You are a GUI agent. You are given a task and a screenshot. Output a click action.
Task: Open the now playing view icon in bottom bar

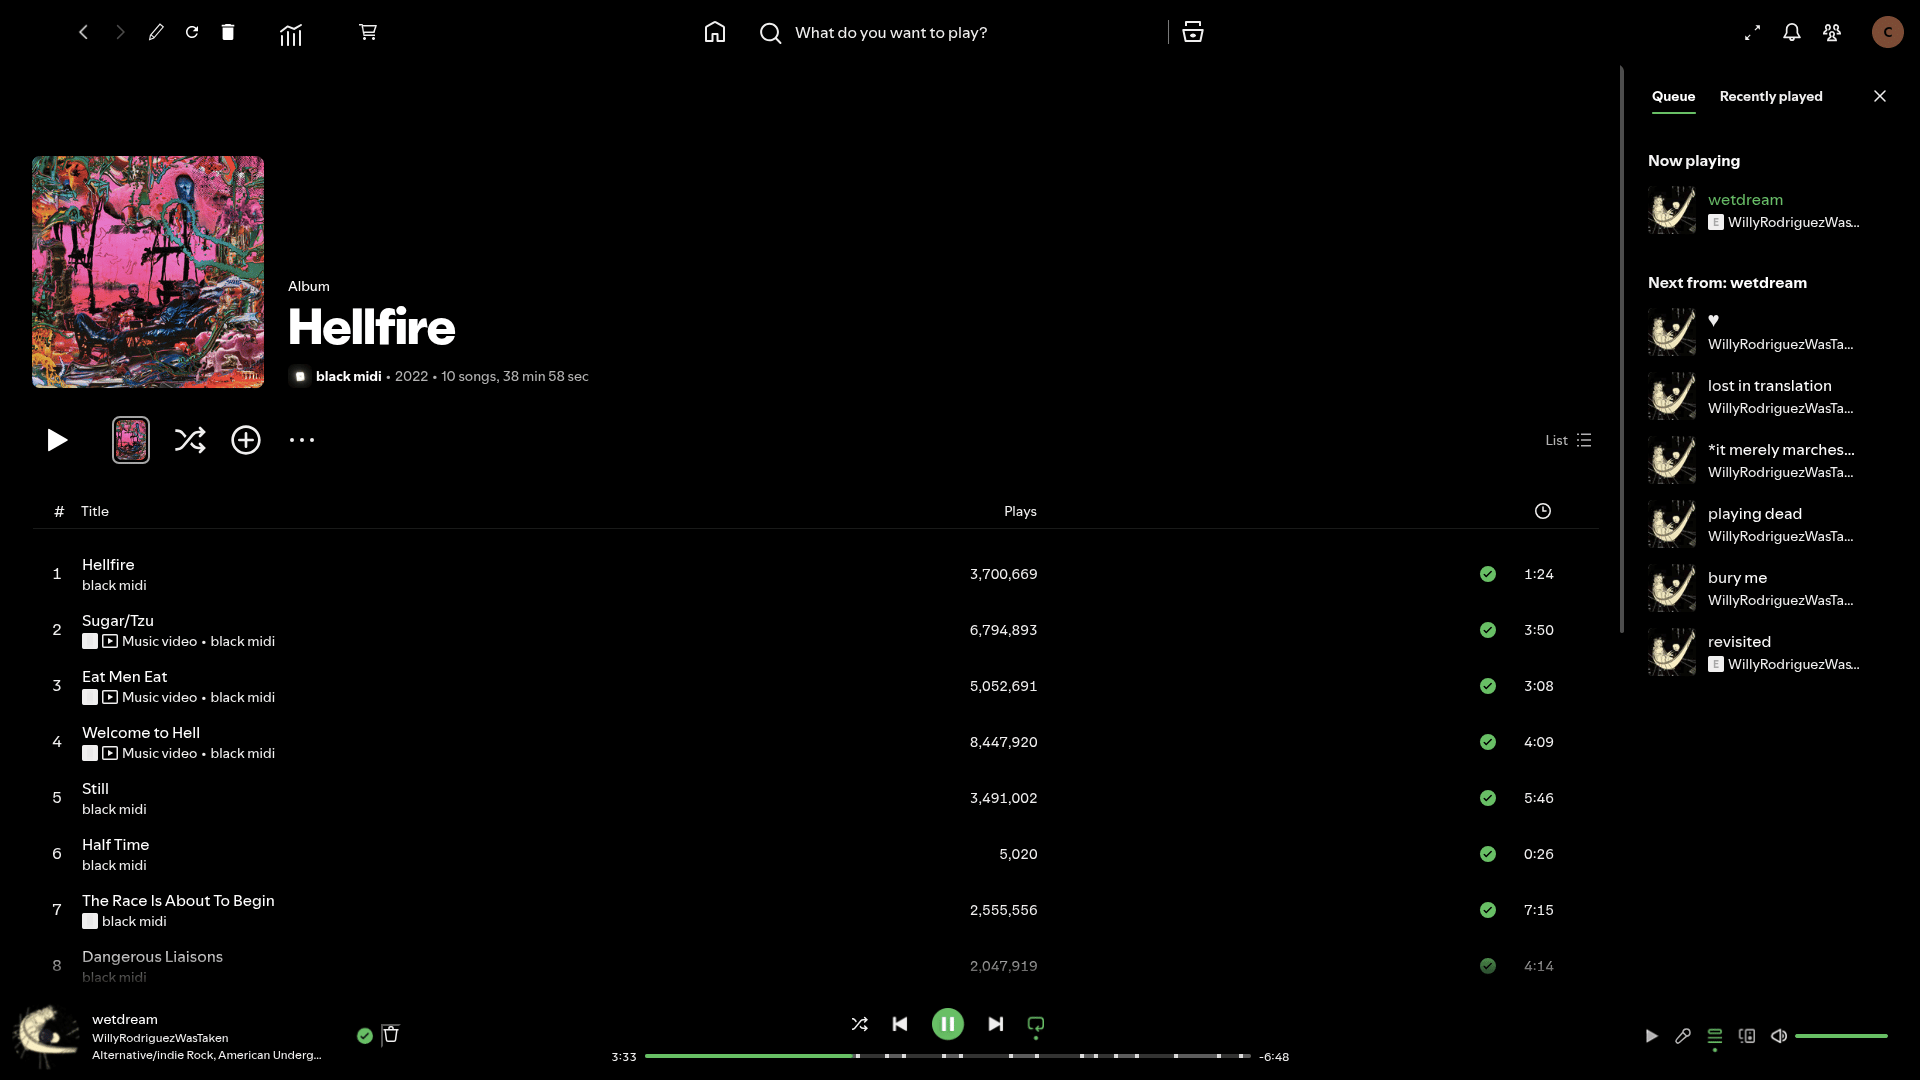(x=1651, y=1036)
